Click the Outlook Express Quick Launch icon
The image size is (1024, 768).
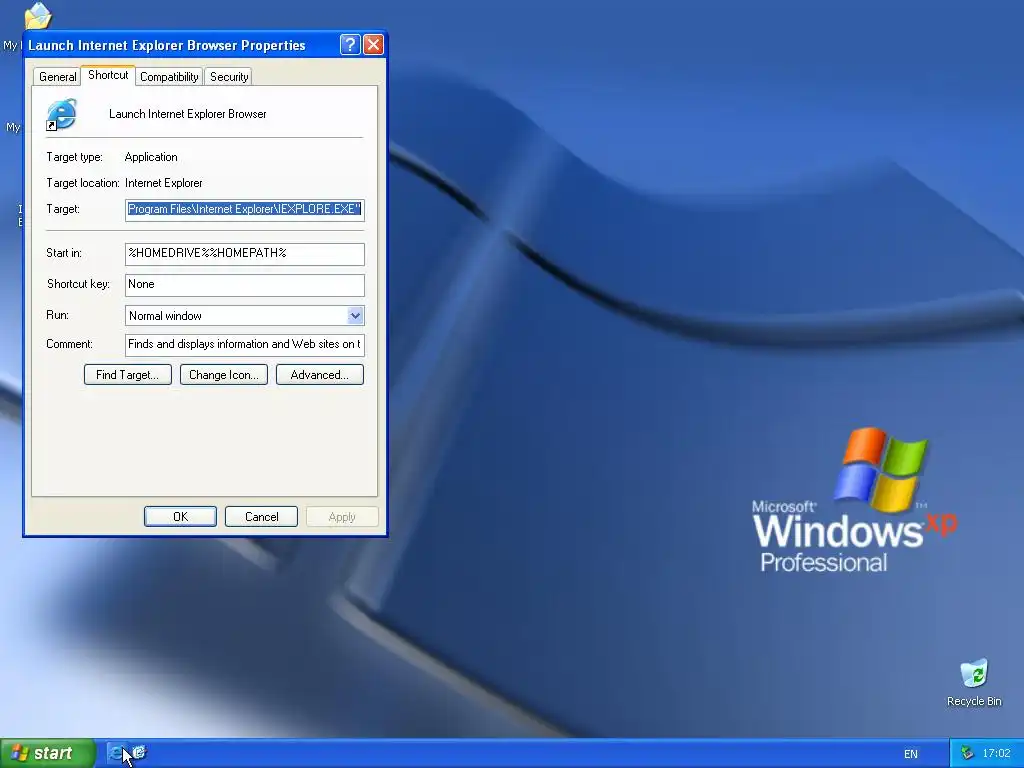point(138,753)
